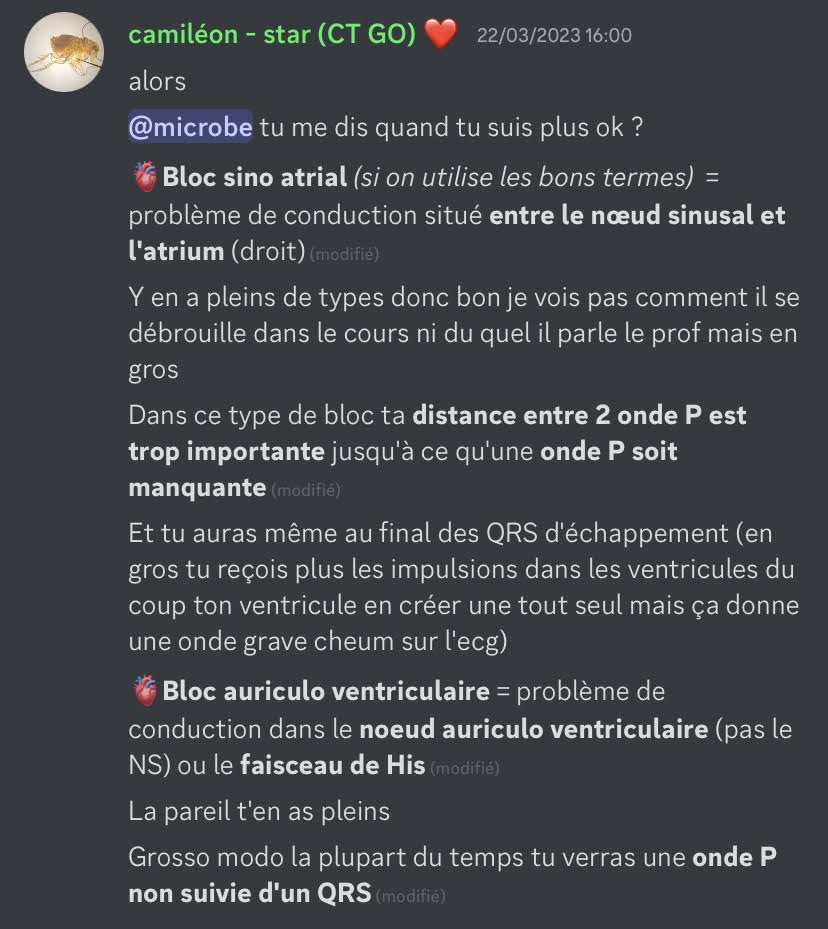
Task: Click the bold text faisceau de His
Action: click(333, 765)
